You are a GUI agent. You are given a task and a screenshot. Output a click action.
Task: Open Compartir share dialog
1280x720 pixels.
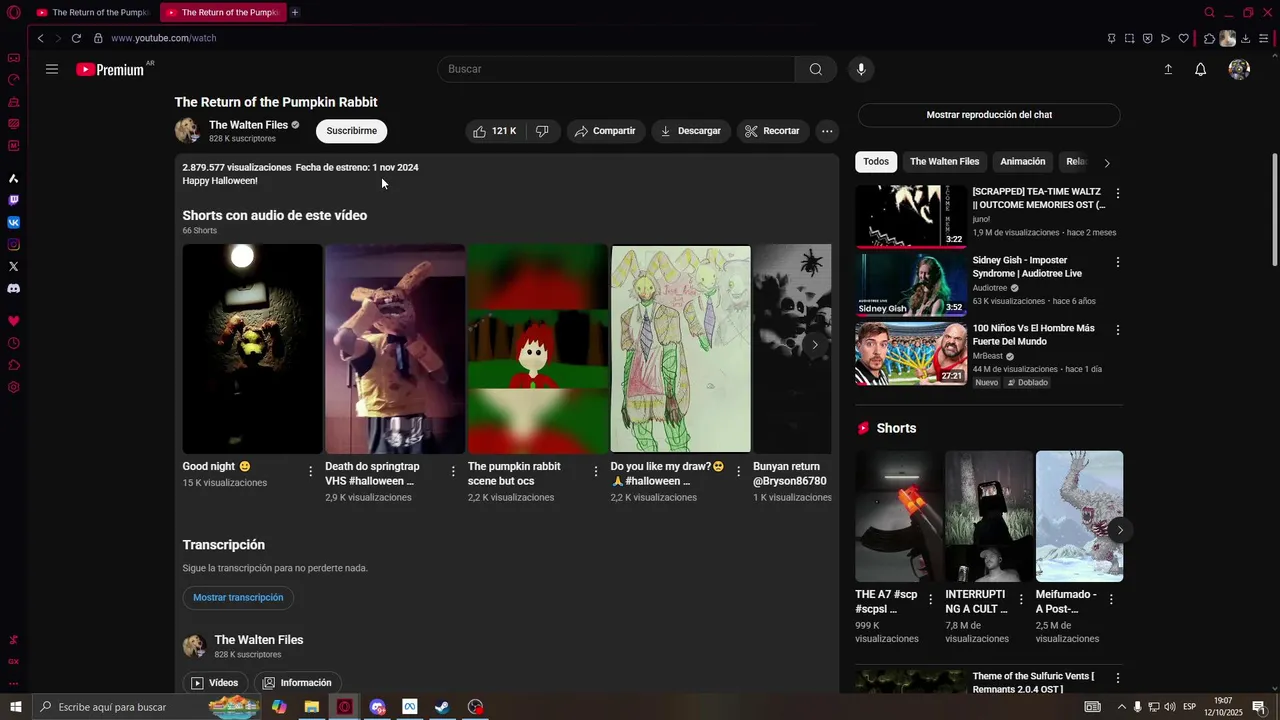[x=605, y=131]
